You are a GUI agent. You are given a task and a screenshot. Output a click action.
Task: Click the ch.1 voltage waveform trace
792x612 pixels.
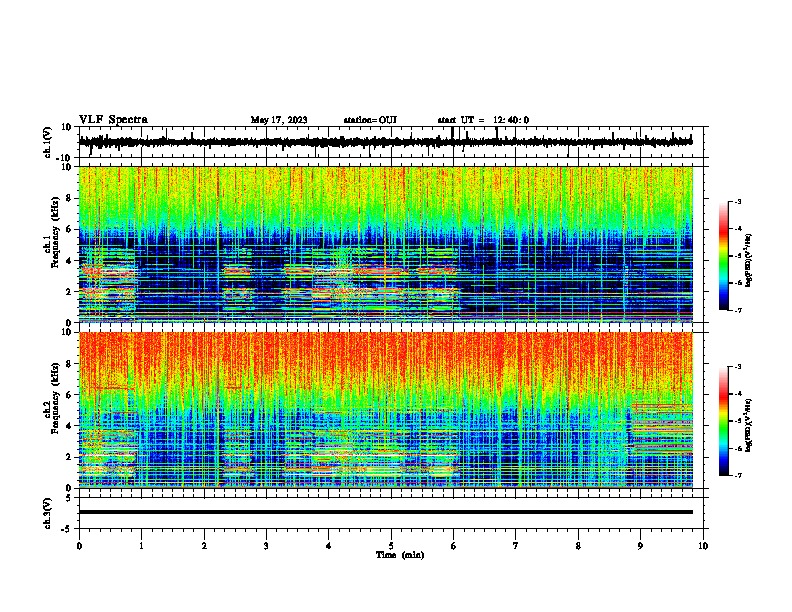(x=386, y=142)
